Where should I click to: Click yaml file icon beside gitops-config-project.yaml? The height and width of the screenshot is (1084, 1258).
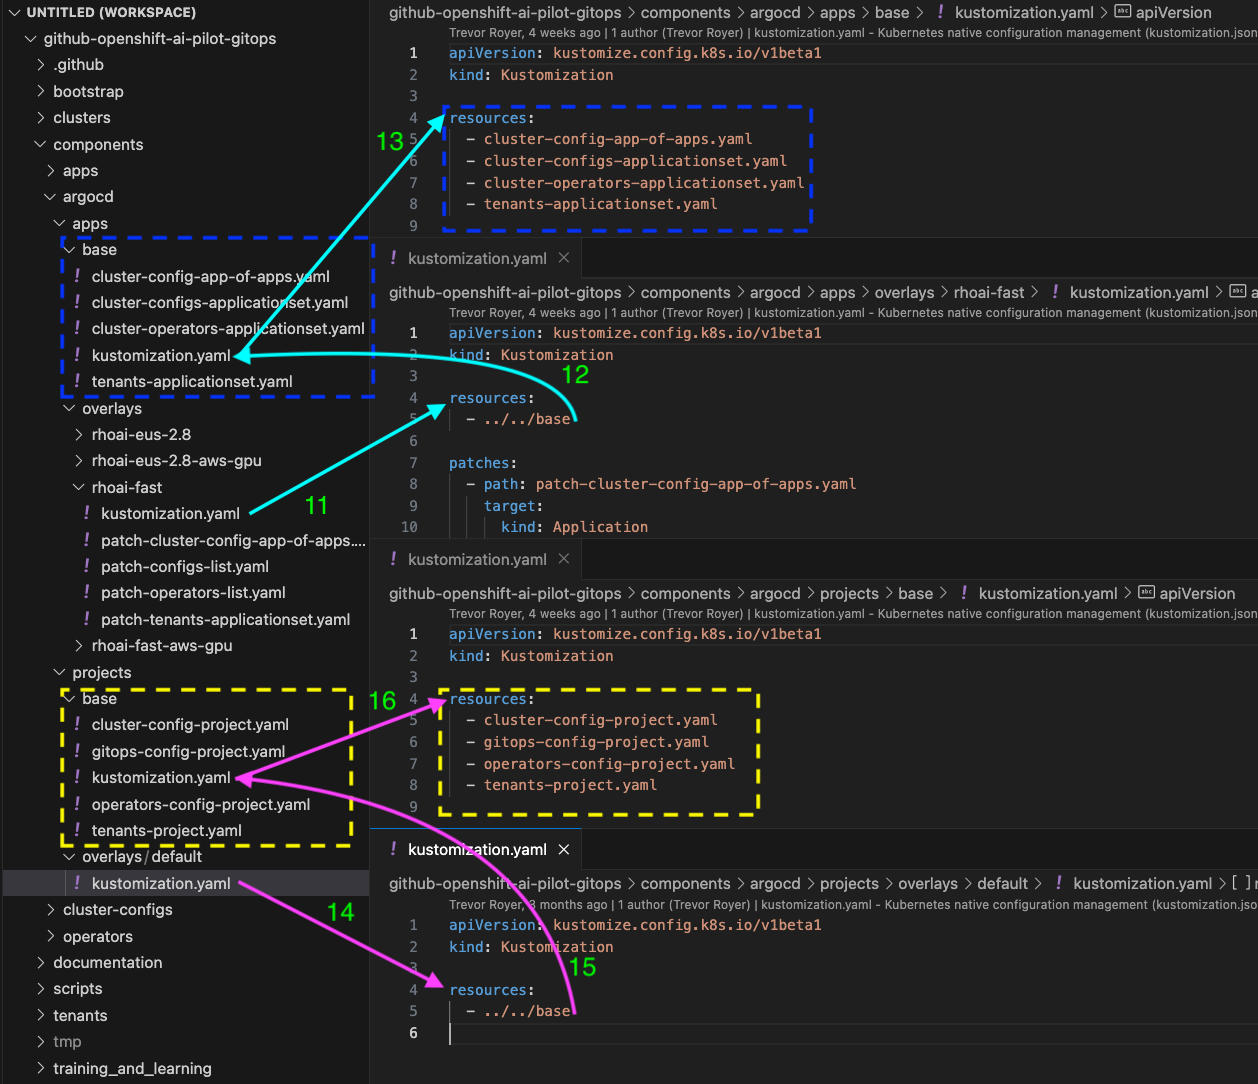point(77,751)
